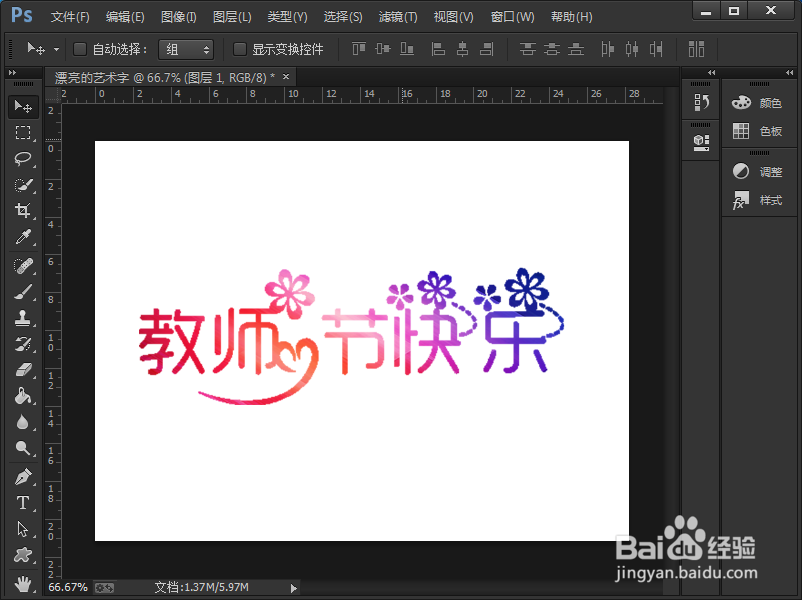Screen dimensions: 802x600
Task: Open the tool preset picker arrow
Action: point(56,49)
